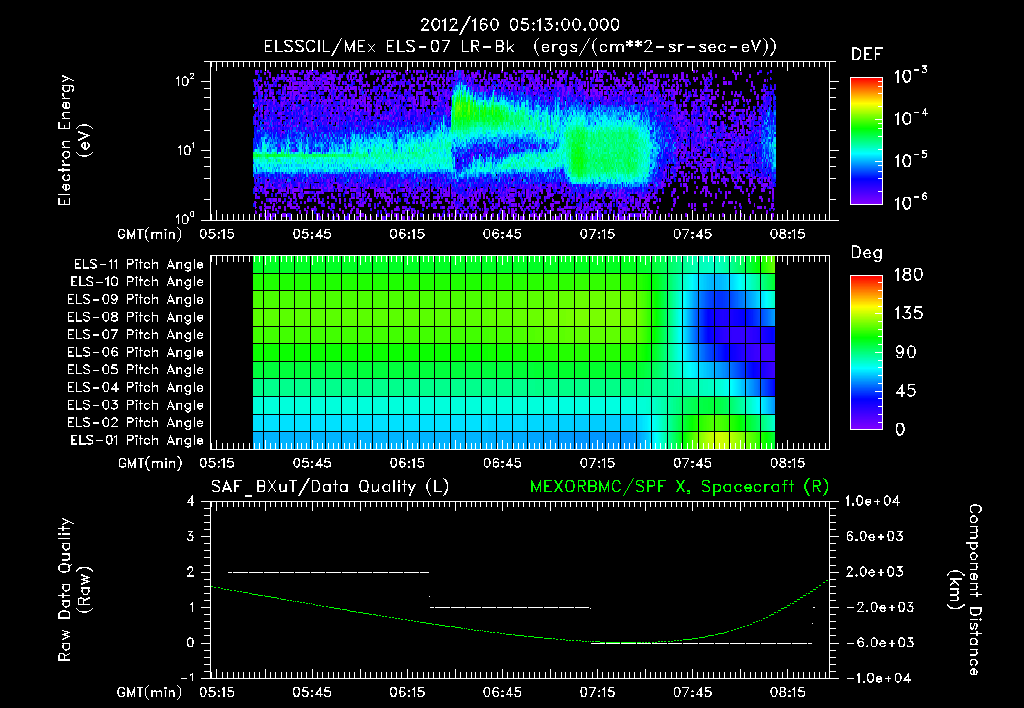Click the ELS-02 Pitch Angle row label

tap(136, 423)
